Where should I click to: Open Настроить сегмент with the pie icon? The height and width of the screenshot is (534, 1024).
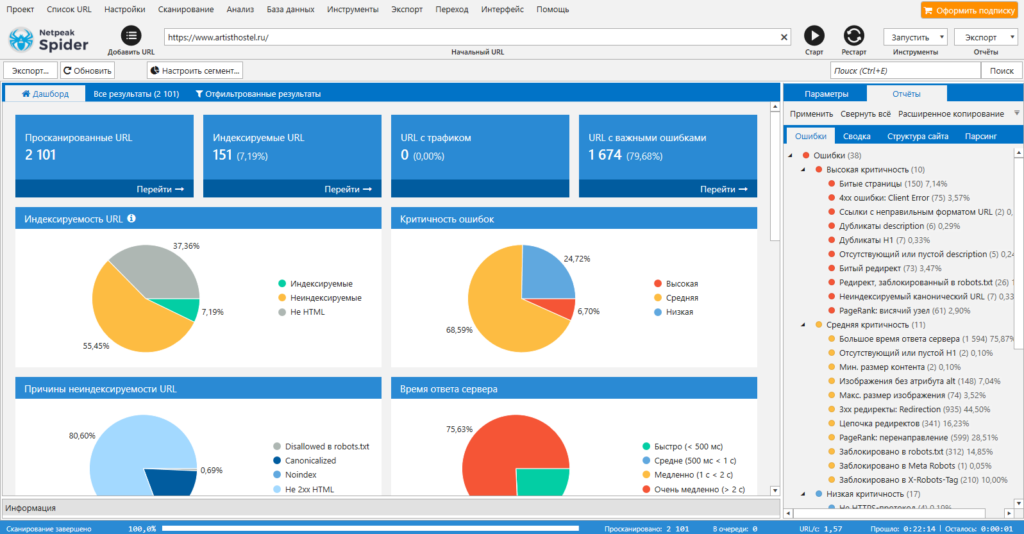point(195,71)
